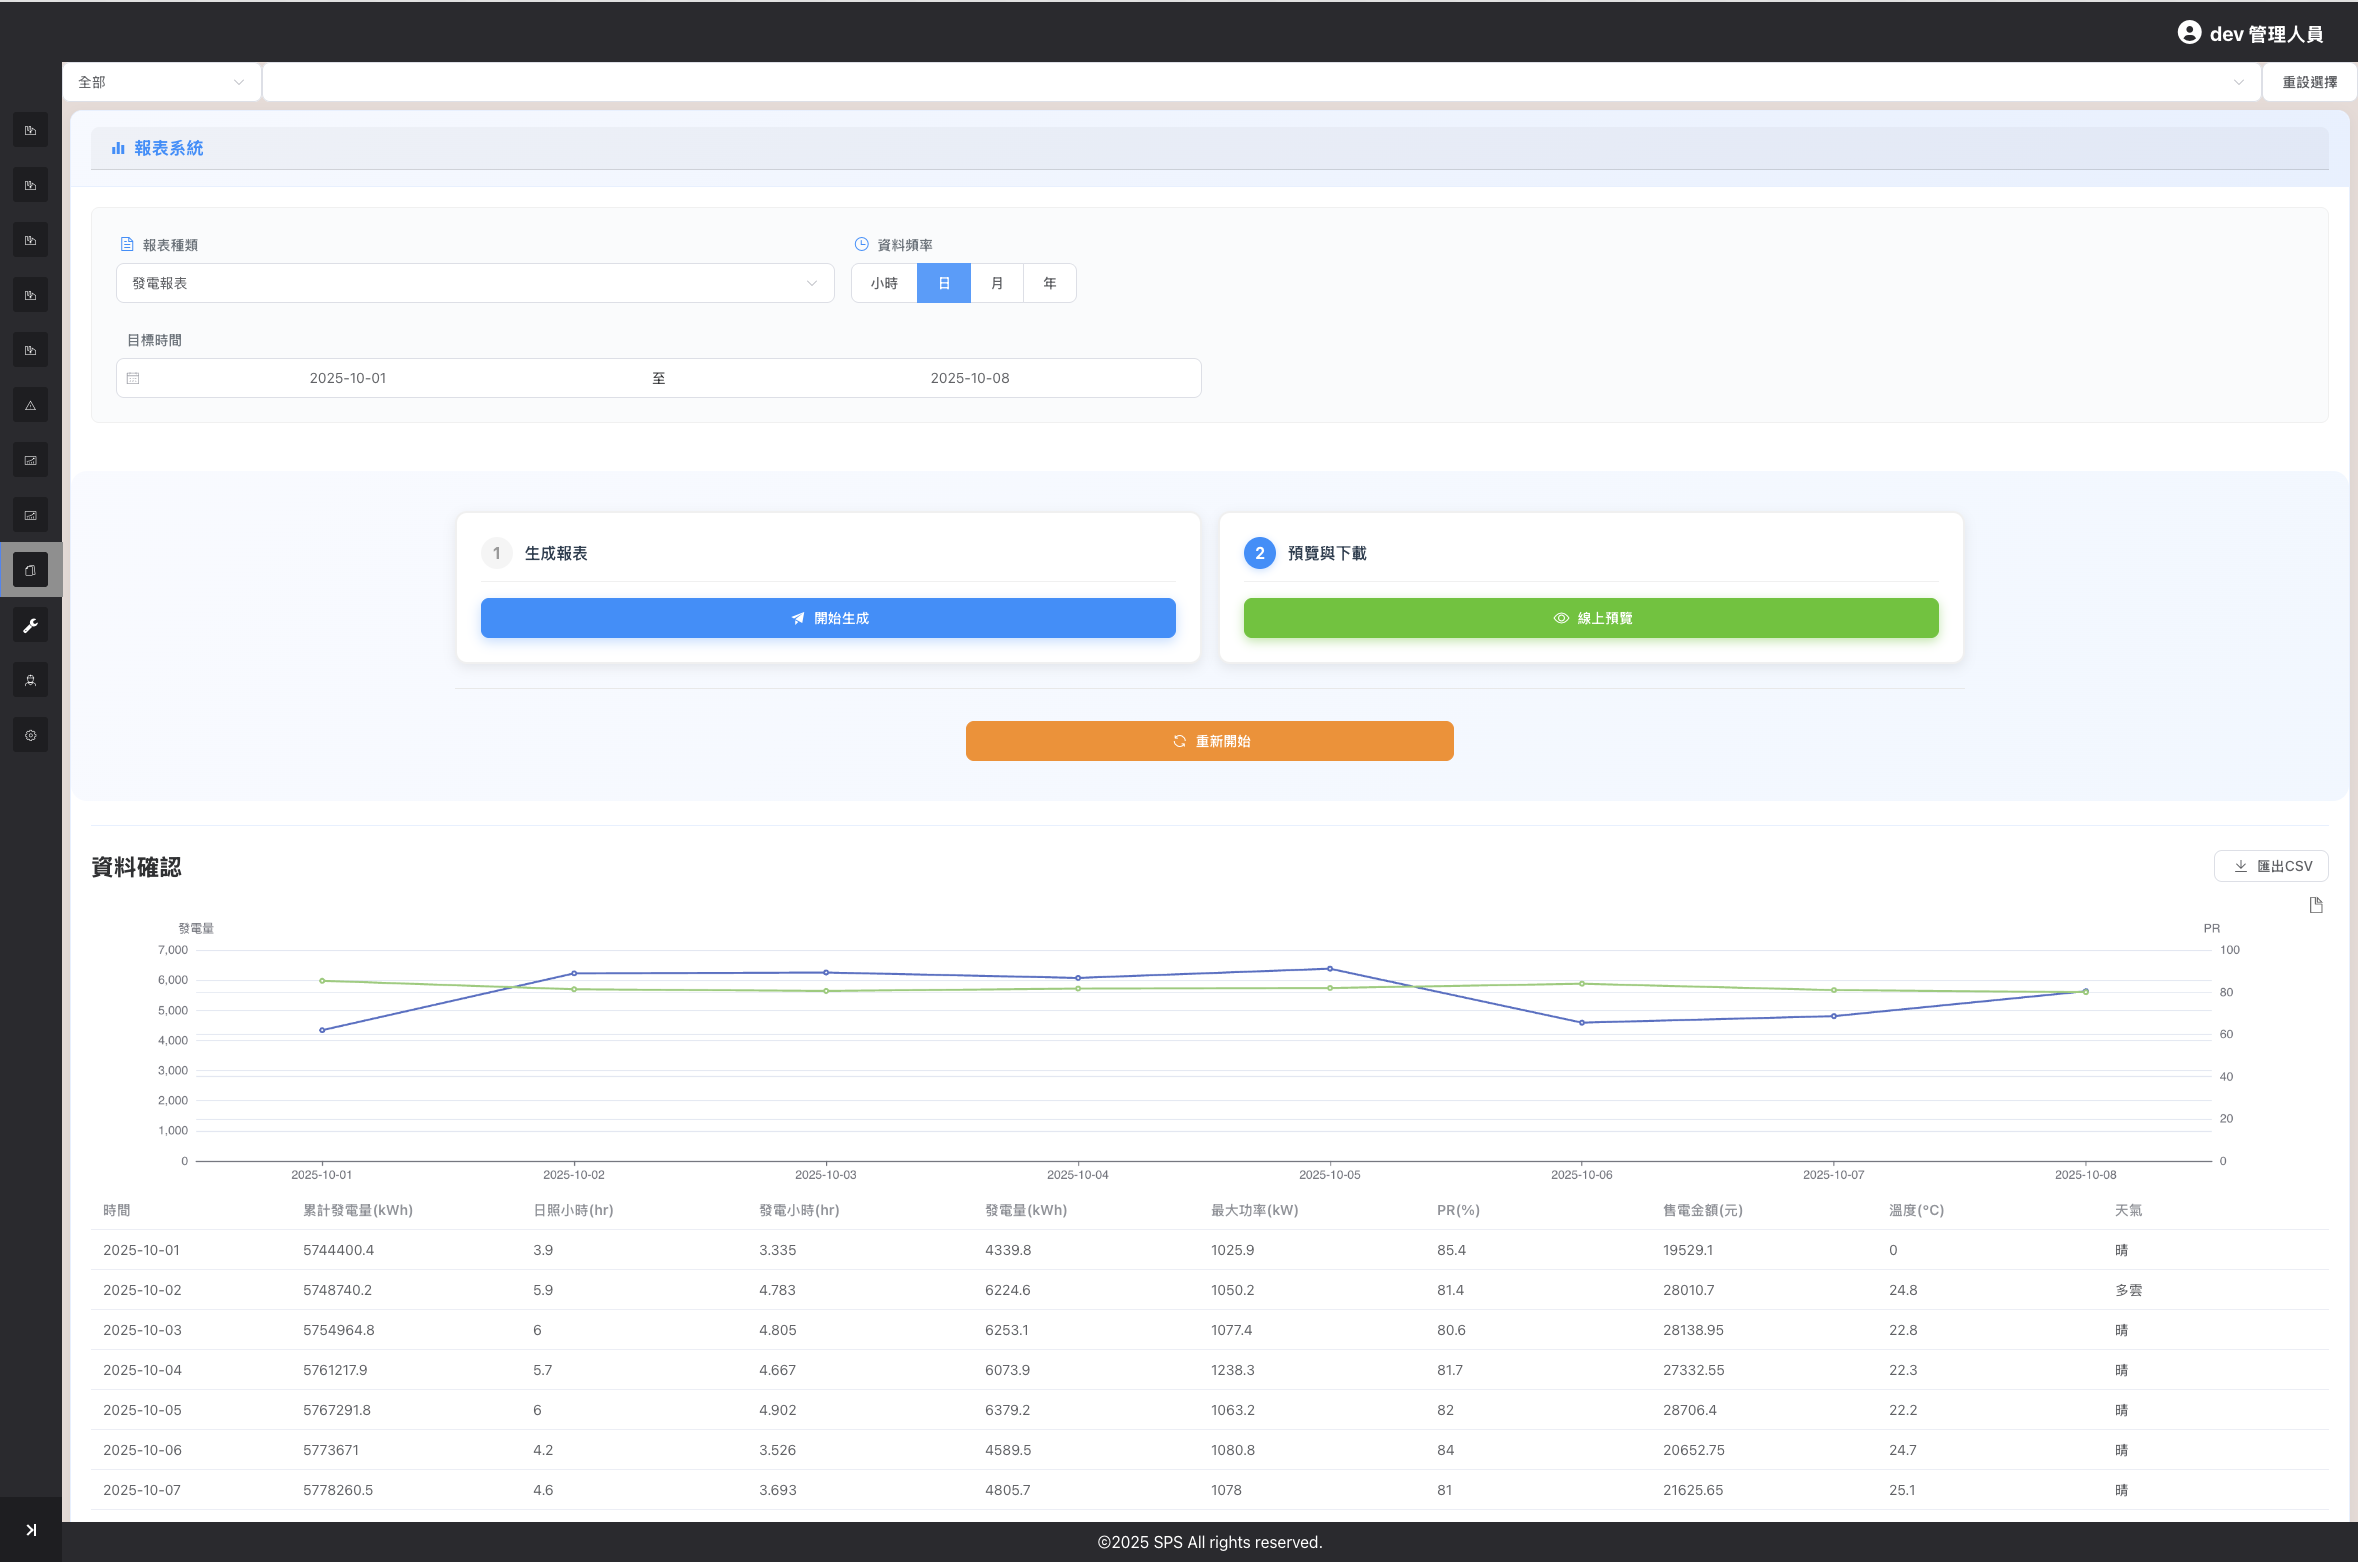This screenshot has height=1562, width=2358.
Task: Click the max power value 1238.3
Action: [1232, 1370]
